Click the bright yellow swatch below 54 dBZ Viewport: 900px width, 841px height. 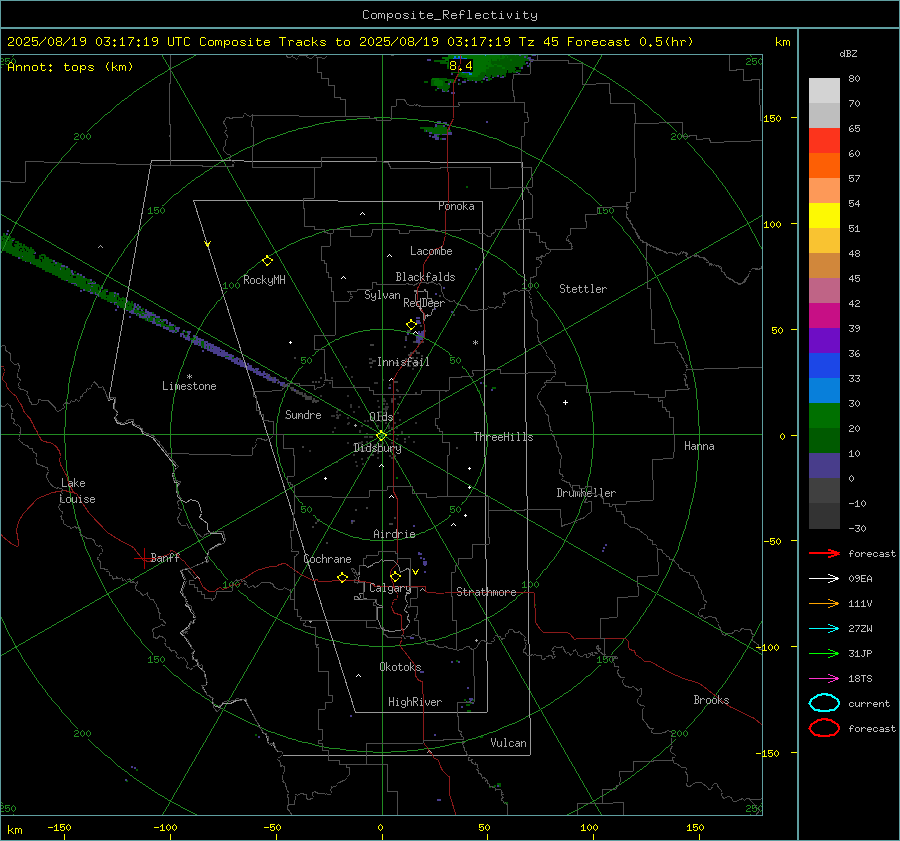coord(824,216)
